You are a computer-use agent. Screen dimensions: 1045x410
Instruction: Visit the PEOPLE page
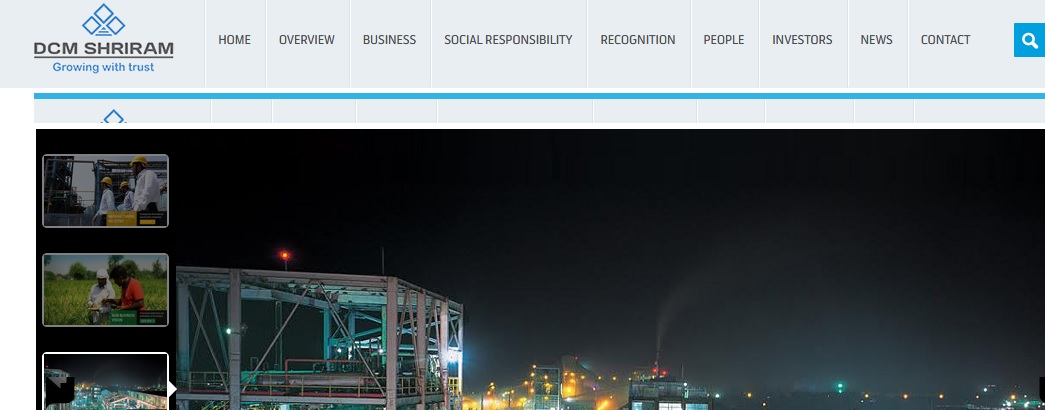724,40
